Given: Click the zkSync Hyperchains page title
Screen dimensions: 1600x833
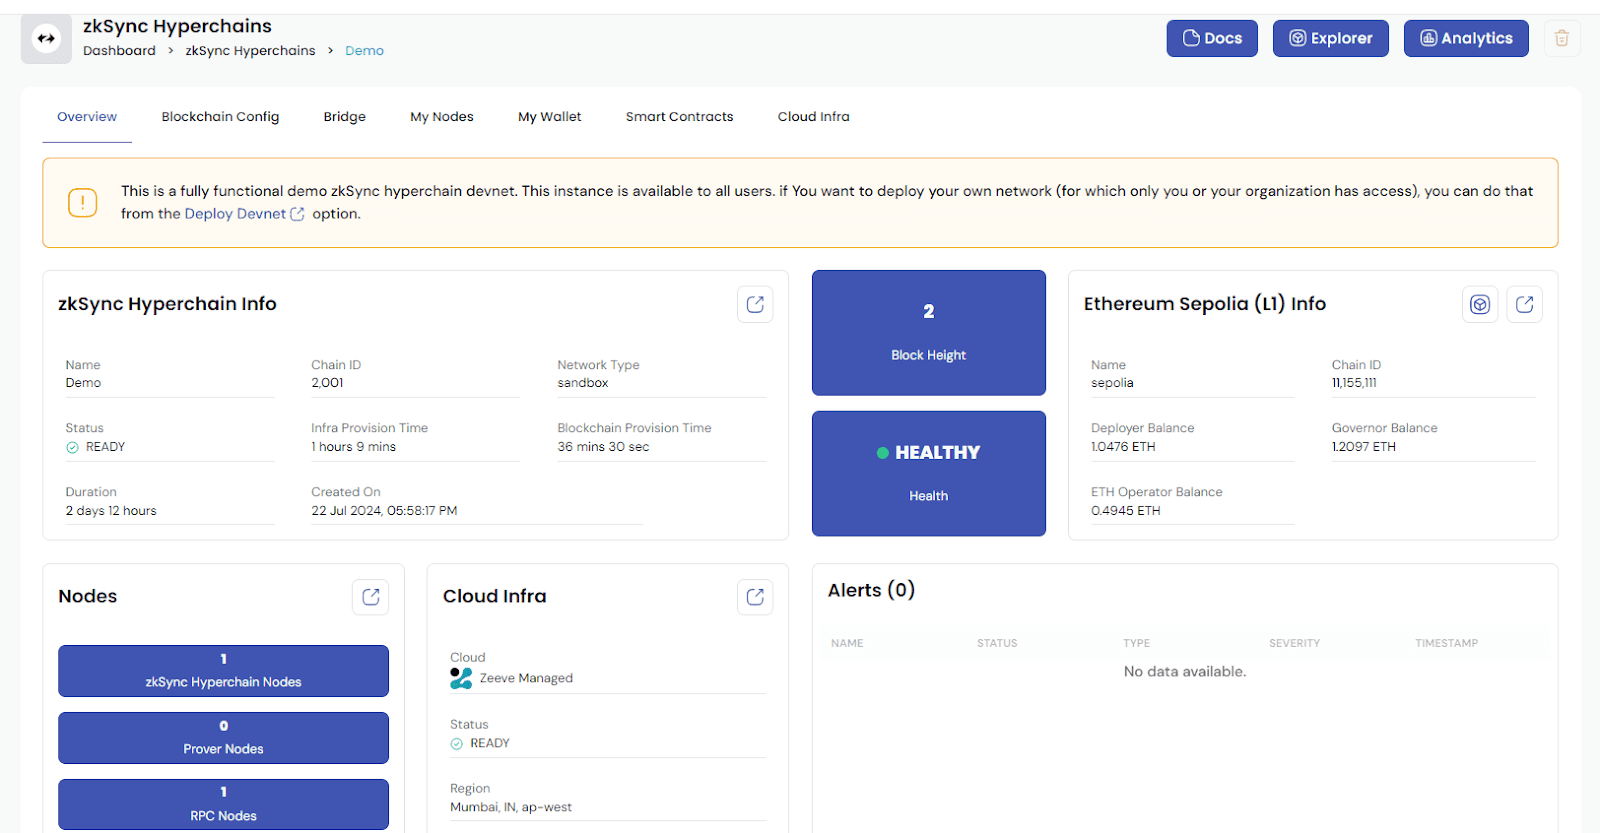Looking at the screenshot, I should click(177, 26).
